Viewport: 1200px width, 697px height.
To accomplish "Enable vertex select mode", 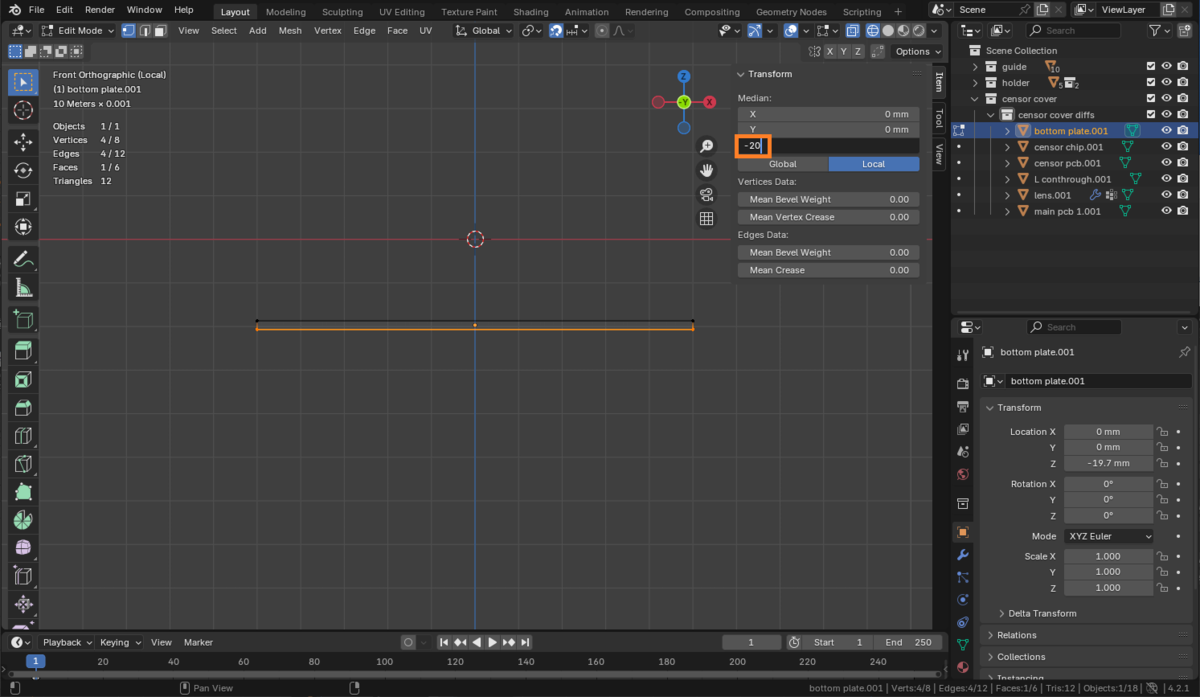I will tap(129, 30).
